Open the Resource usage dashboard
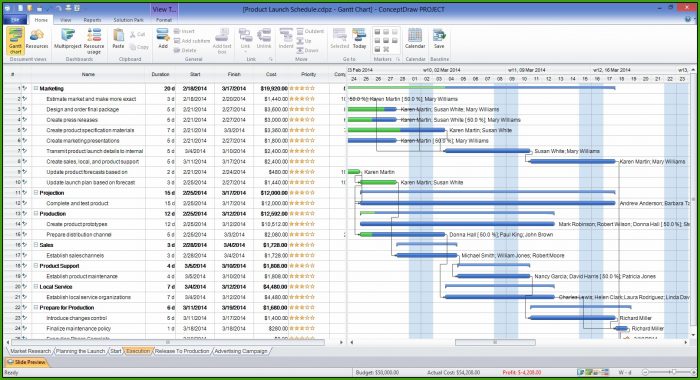 pos(94,41)
